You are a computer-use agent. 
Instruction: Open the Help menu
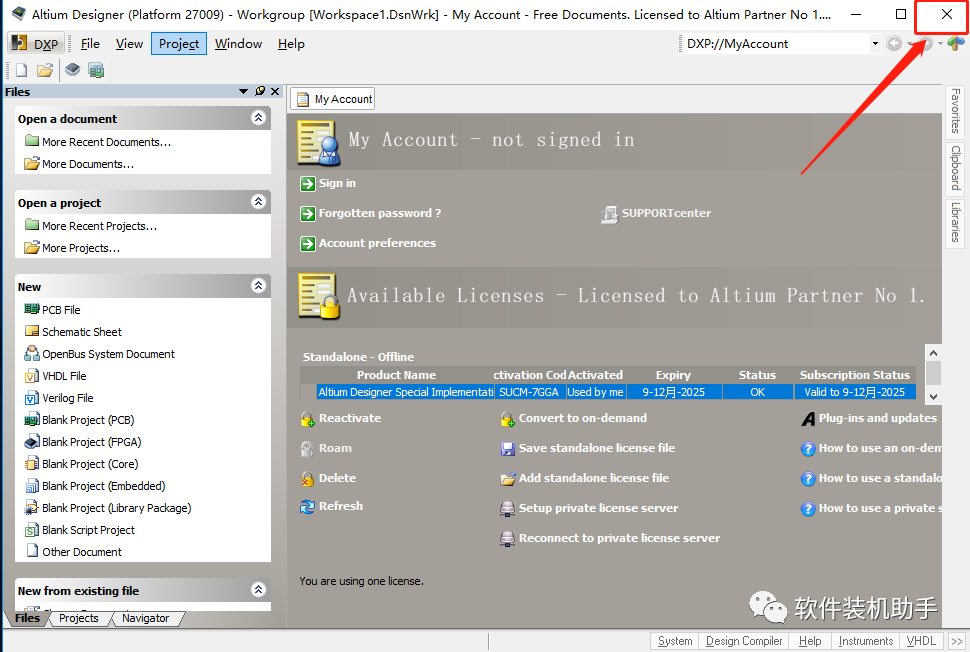pos(291,44)
